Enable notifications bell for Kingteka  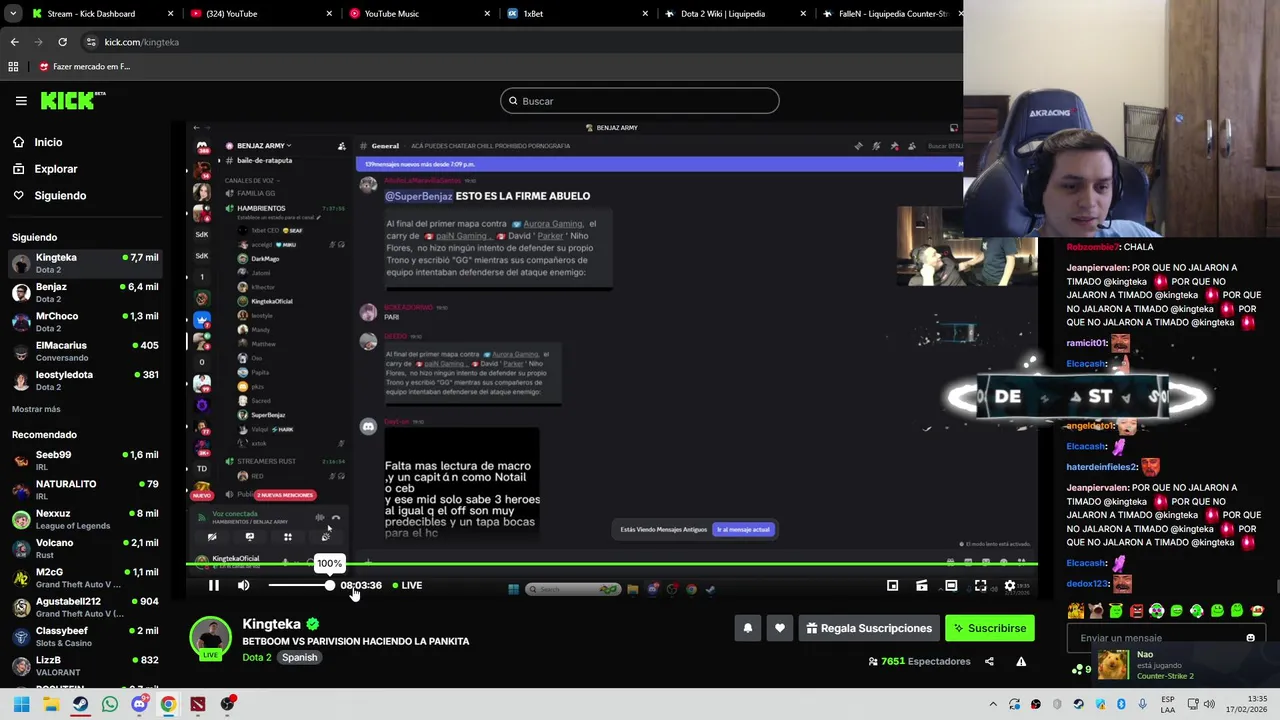pyautogui.click(x=747, y=628)
